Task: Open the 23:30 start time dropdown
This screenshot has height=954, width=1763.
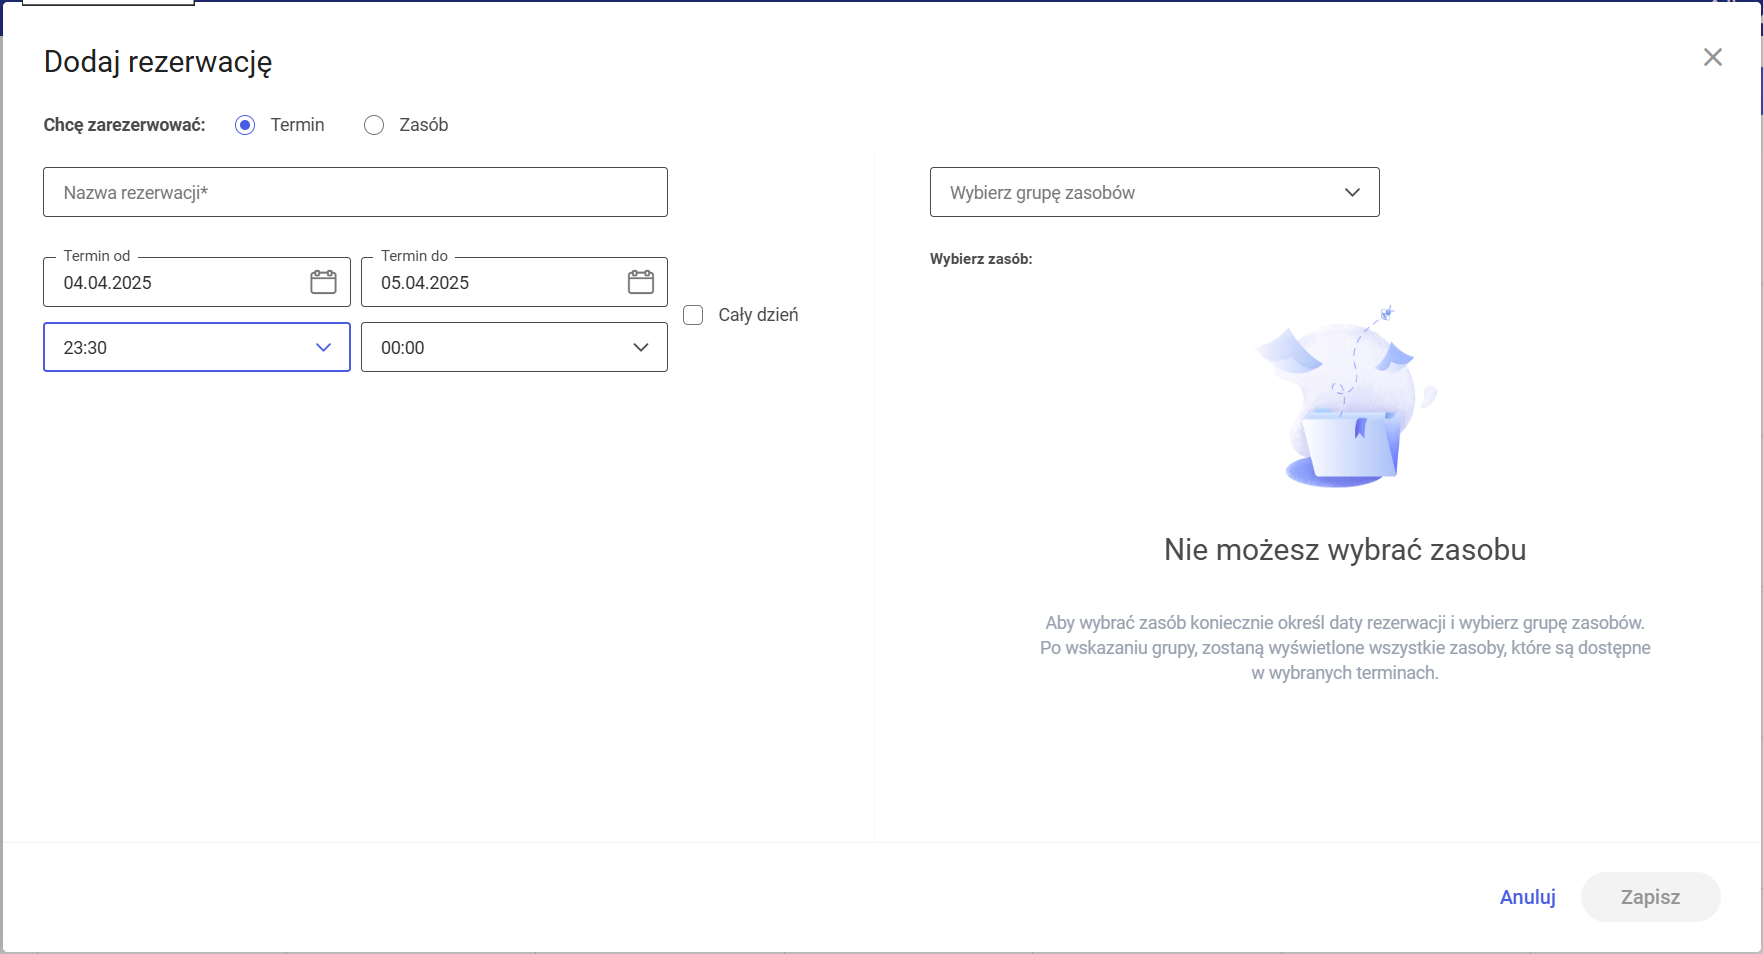Action: [197, 347]
